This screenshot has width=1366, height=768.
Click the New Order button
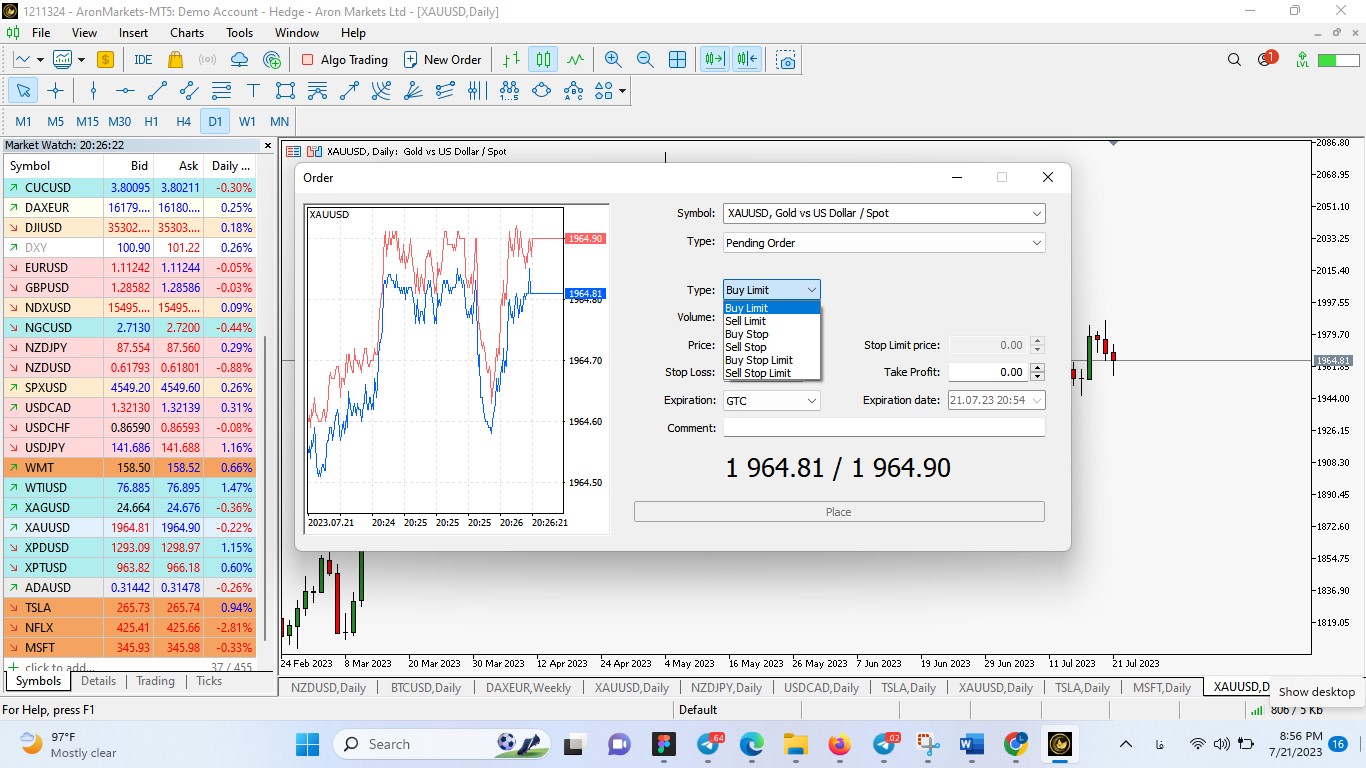[x=442, y=60]
